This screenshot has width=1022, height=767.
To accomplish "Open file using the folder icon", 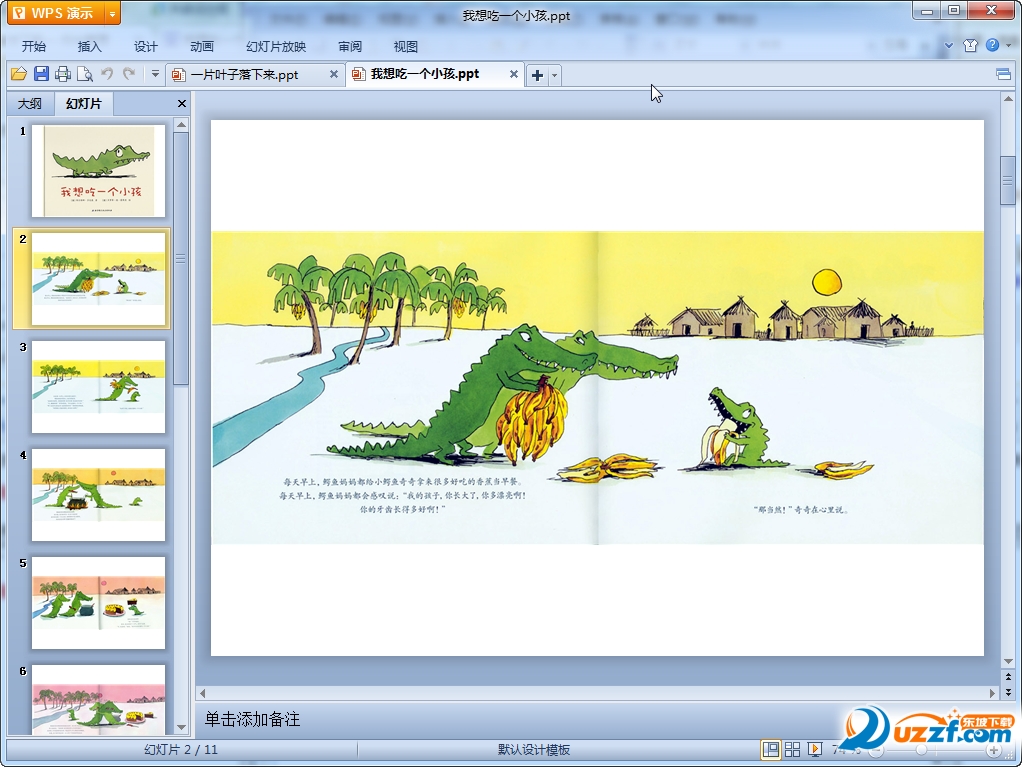I will click(x=19, y=74).
